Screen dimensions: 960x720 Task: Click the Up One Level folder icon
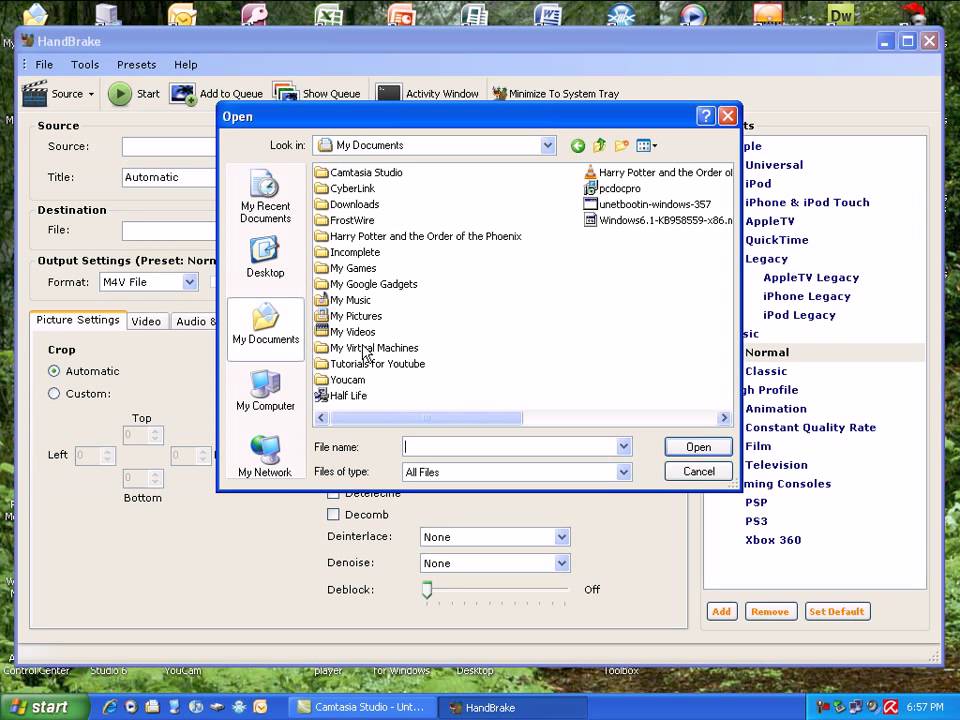tap(599, 145)
